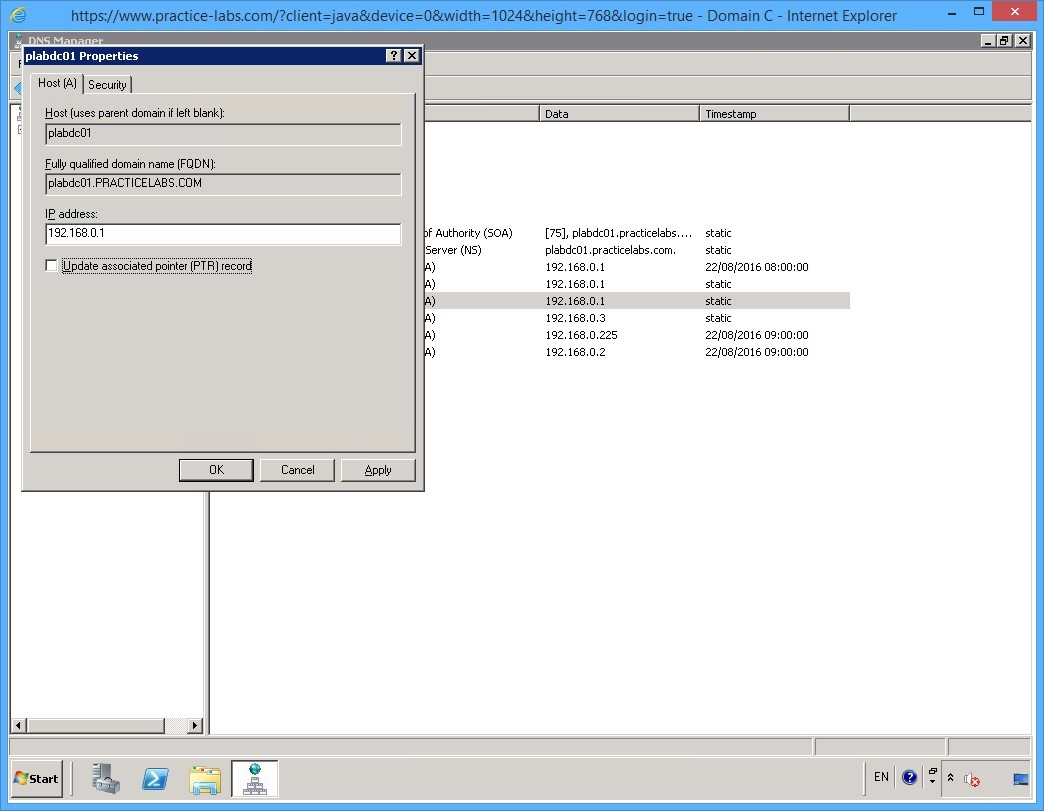1044x811 pixels.
Task: Click the Apply button
Action: pyautogui.click(x=378, y=469)
